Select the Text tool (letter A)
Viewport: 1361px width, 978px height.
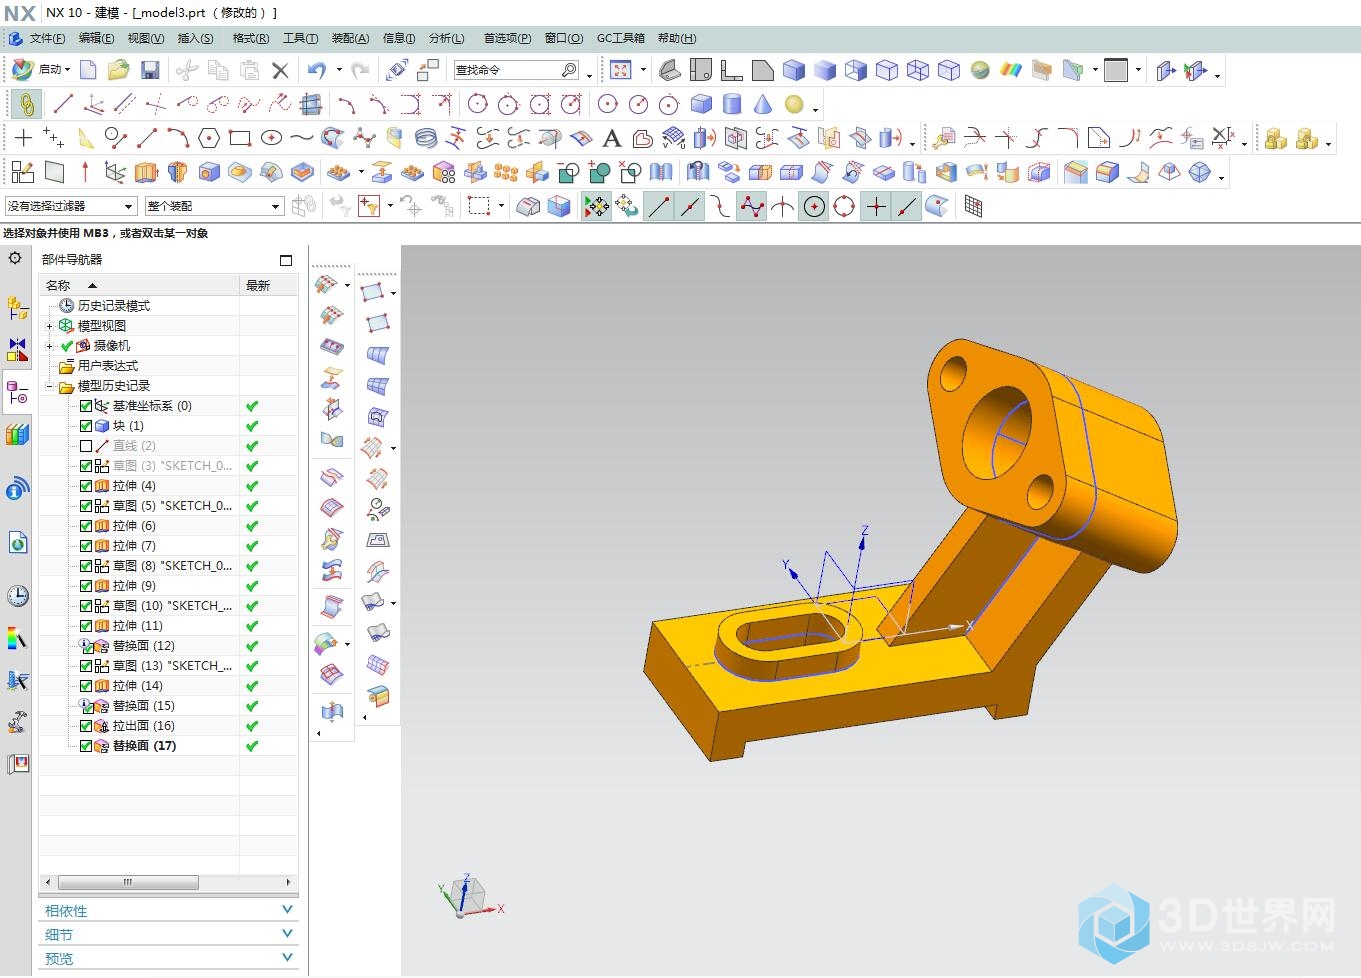(x=612, y=138)
